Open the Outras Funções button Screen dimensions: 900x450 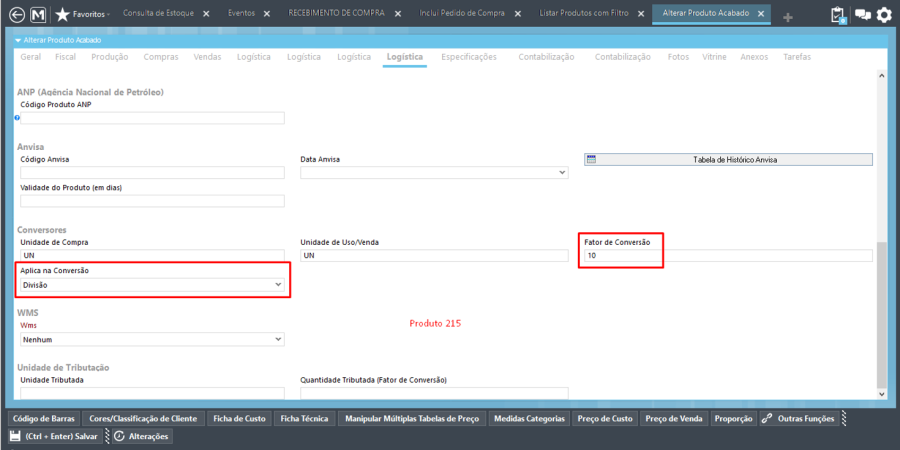799,418
